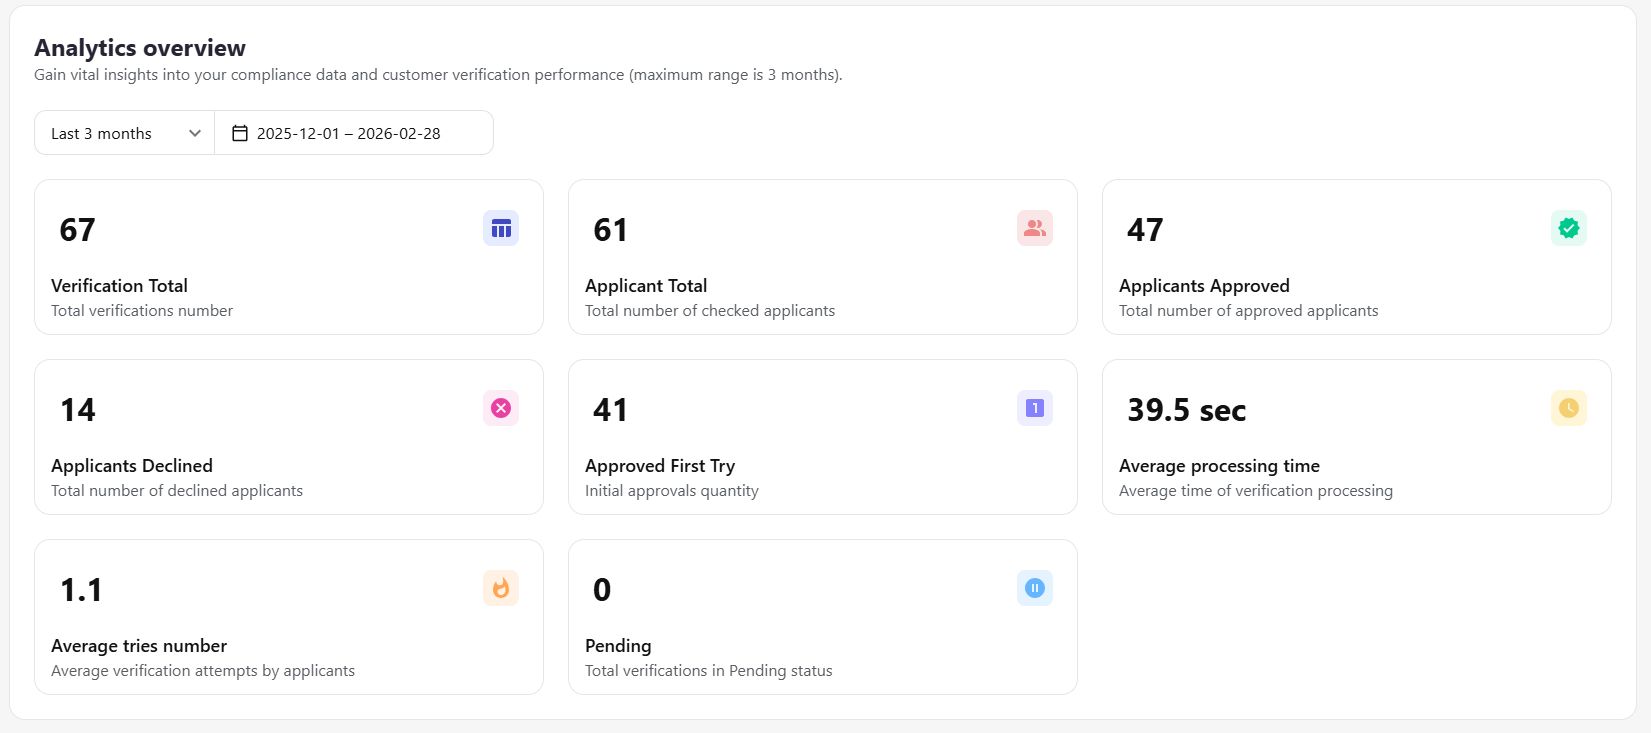
Task: Click the Applicant Total value 61
Action: (610, 230)
